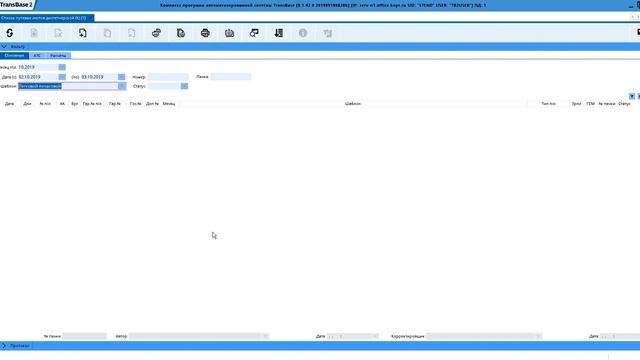Click the АК column header

click(62, 104)
